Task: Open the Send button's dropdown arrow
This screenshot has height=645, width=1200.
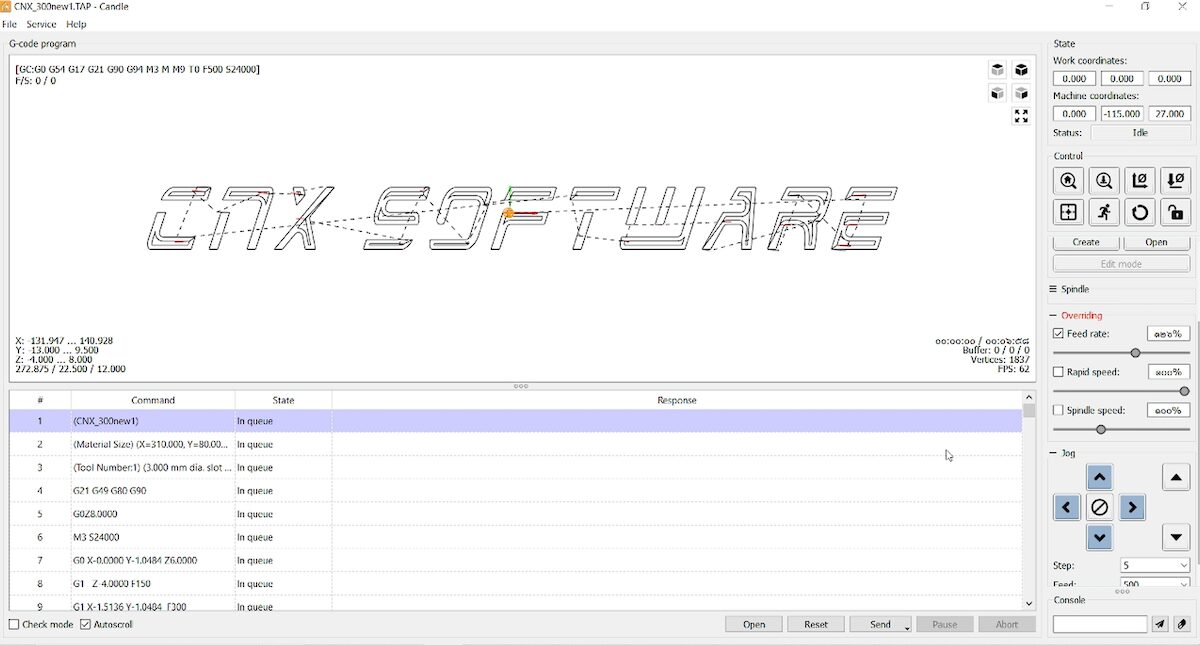Action: pos(907,626)
